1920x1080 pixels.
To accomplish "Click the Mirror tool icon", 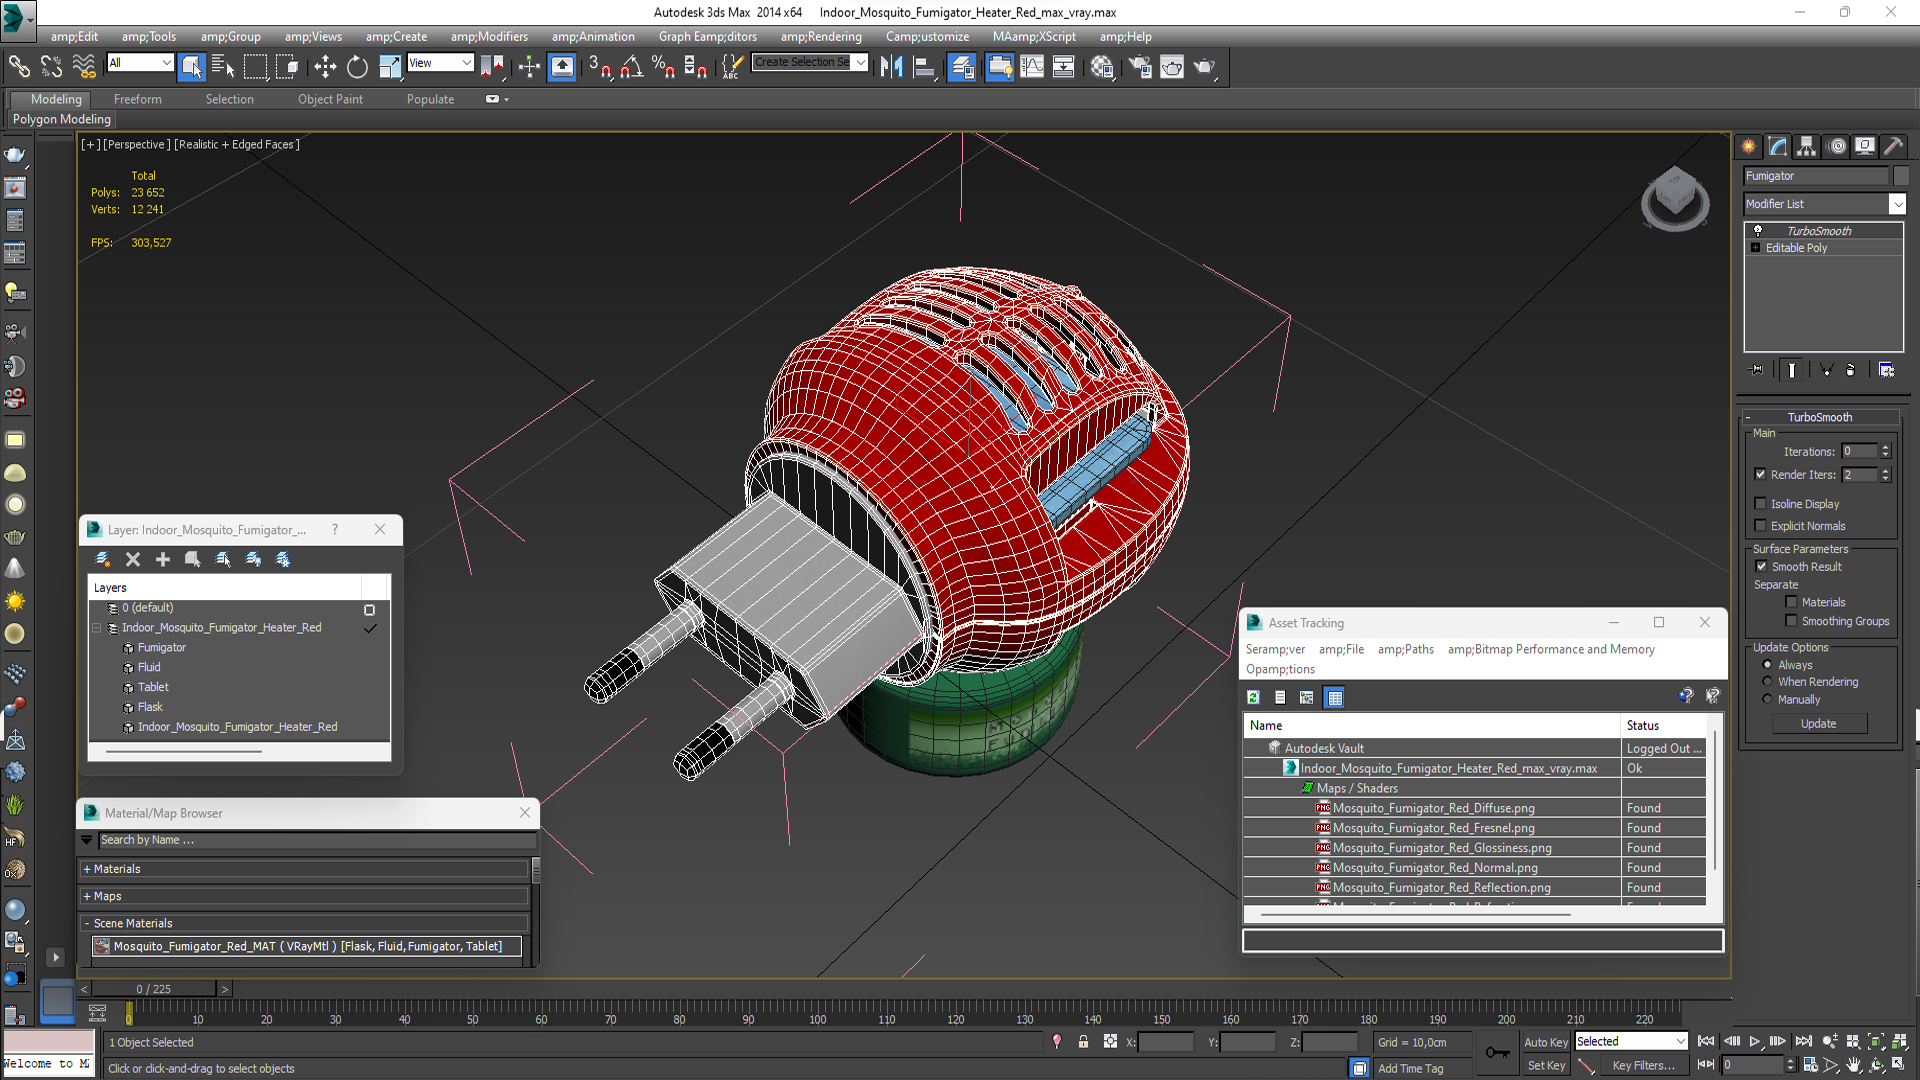I will [891, 66].
